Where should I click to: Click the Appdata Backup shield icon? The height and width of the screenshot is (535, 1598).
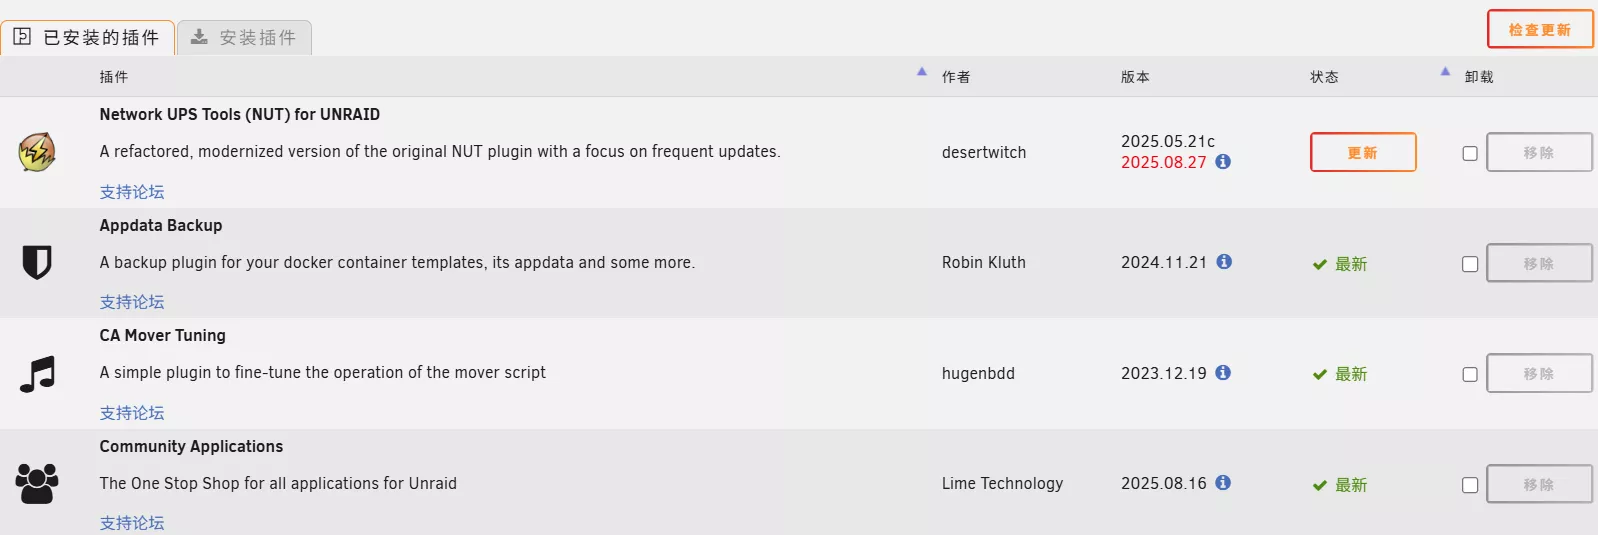click(x=37, y=262)
